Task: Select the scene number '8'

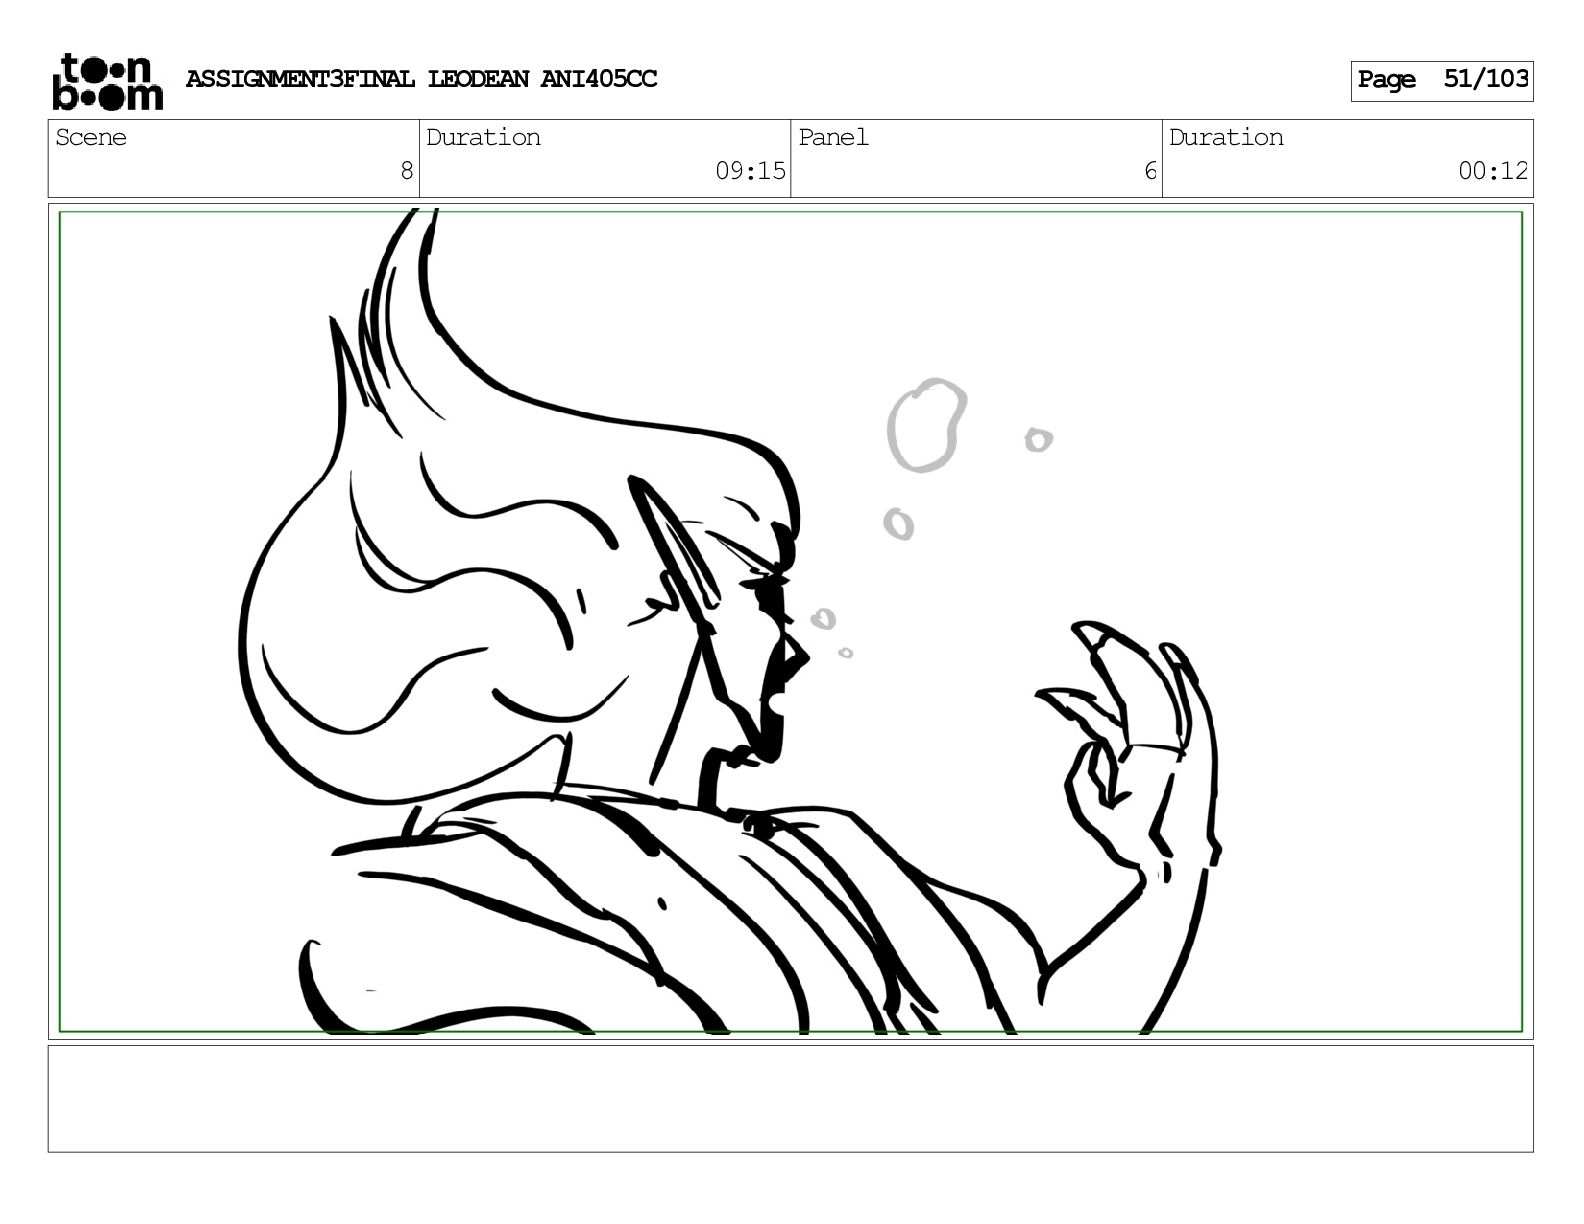Action: [406, 171]
